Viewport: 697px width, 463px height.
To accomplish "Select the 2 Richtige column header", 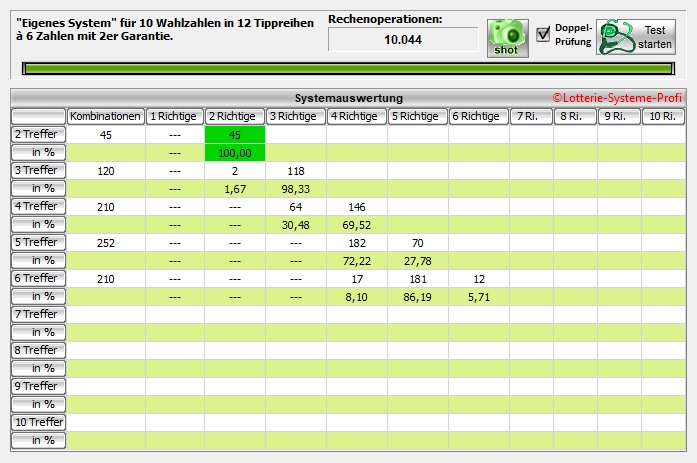I will tap(235, 116).
